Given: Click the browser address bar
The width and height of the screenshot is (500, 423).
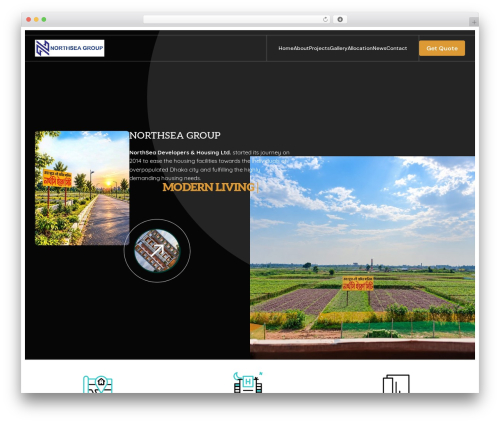Looking at the screenshot, I should [237, 19].
